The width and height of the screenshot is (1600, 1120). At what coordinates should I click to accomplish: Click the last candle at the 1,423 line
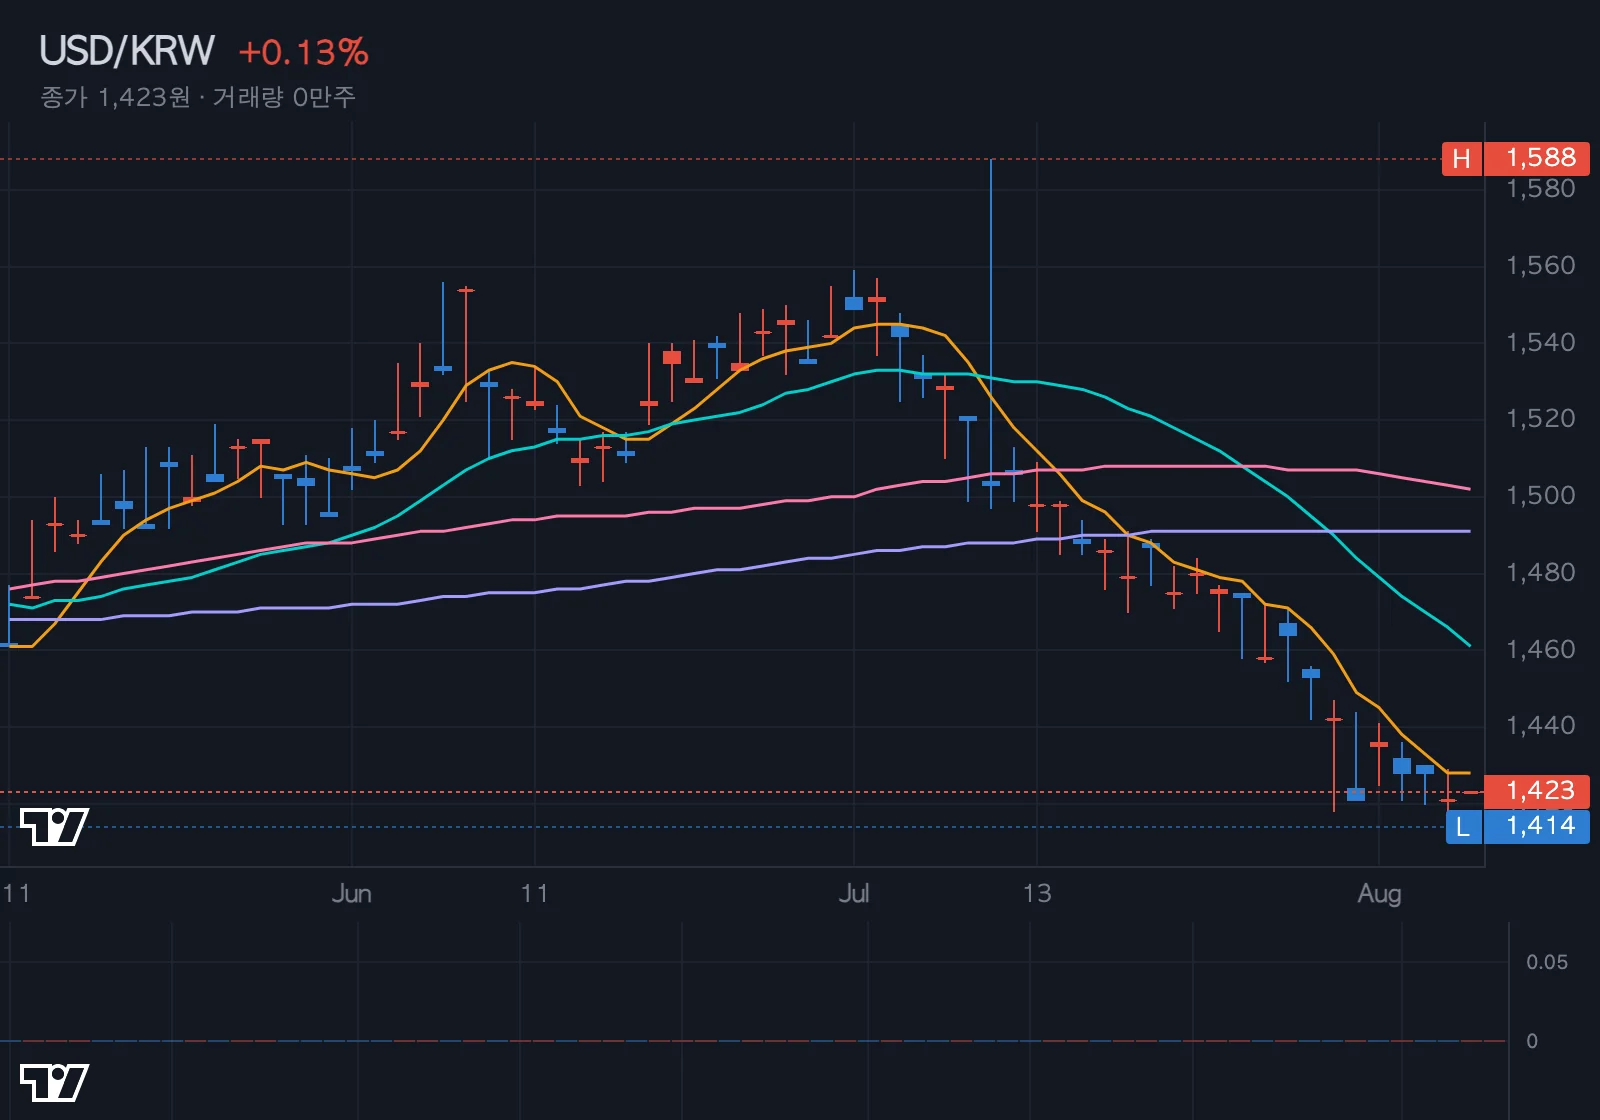pyautogui.click(x=1471, y=792)
